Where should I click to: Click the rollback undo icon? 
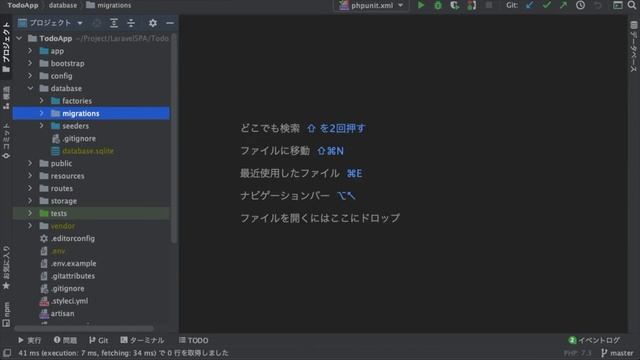tap(598, 5)
